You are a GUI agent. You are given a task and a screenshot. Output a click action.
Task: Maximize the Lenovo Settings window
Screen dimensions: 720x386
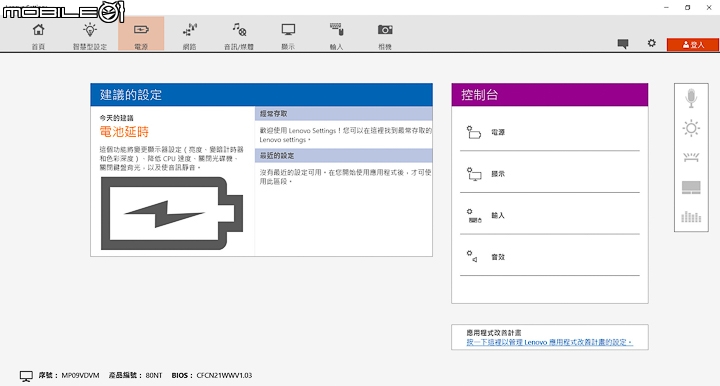pos(687,7)
